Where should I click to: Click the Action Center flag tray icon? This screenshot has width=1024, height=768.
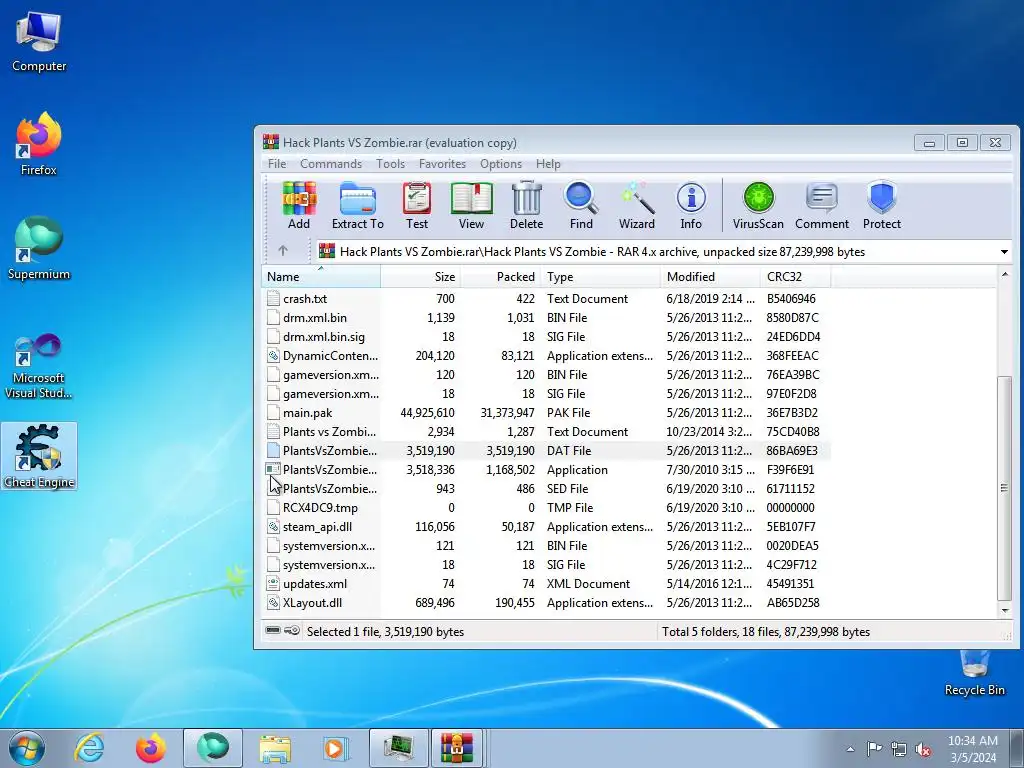[874, 749]
